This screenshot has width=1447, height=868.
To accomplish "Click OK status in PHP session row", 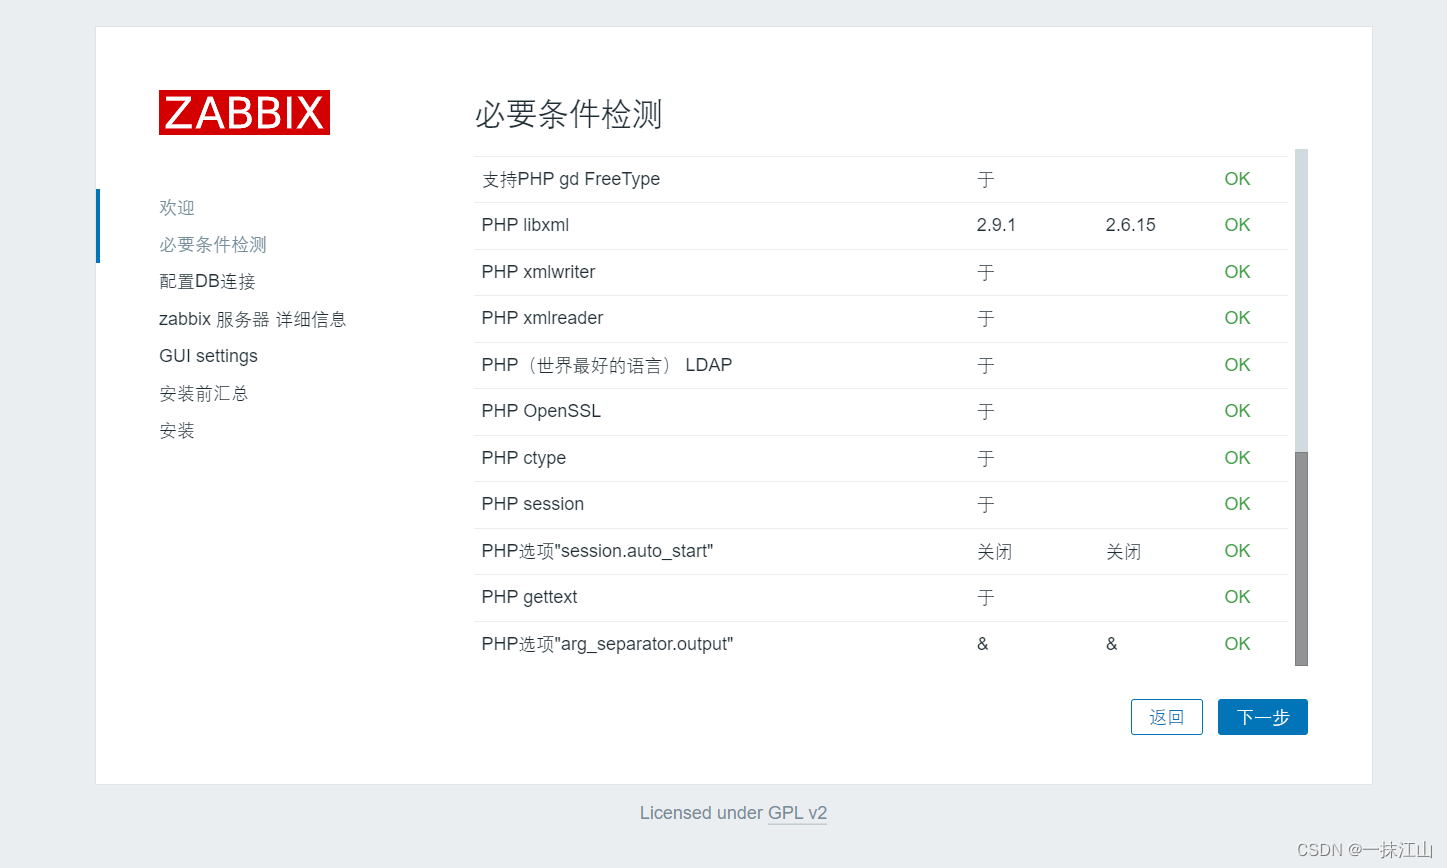I will click(1237, 504).
